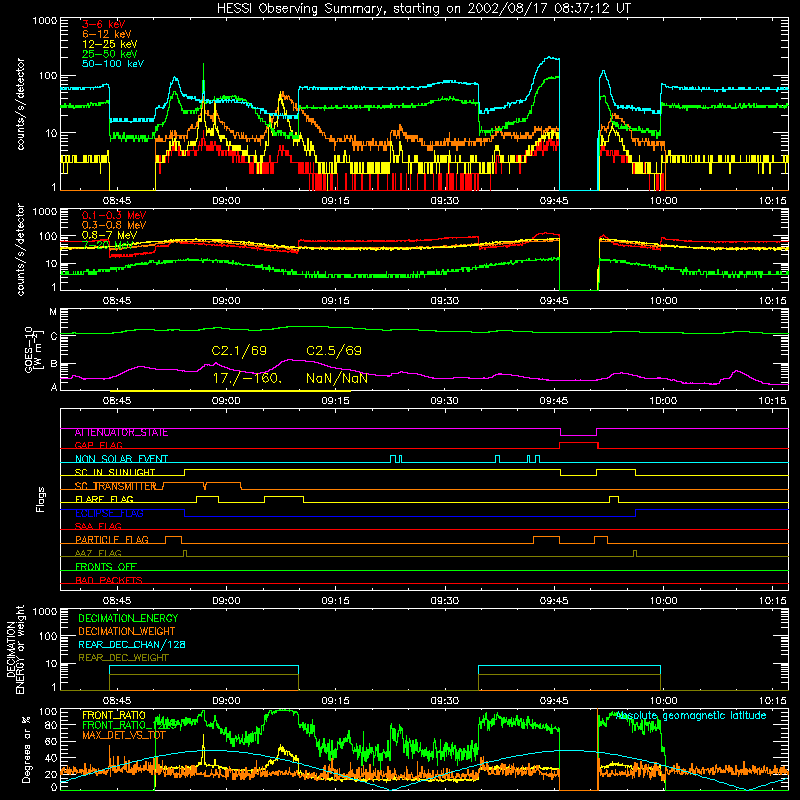Viewport: 800px width, 800px height.
Task: Select the 6-12 keV legend label
Action: [x=107, y=34]
